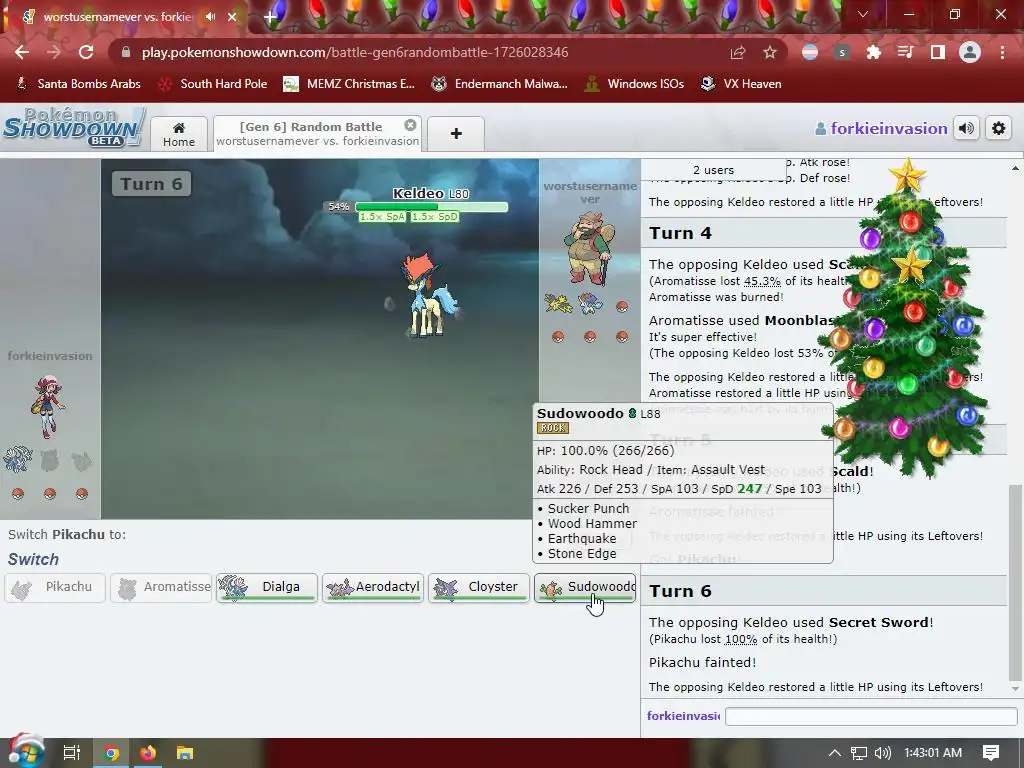Switch to Dialga
1024x768 pixels.
pos(267,587)
